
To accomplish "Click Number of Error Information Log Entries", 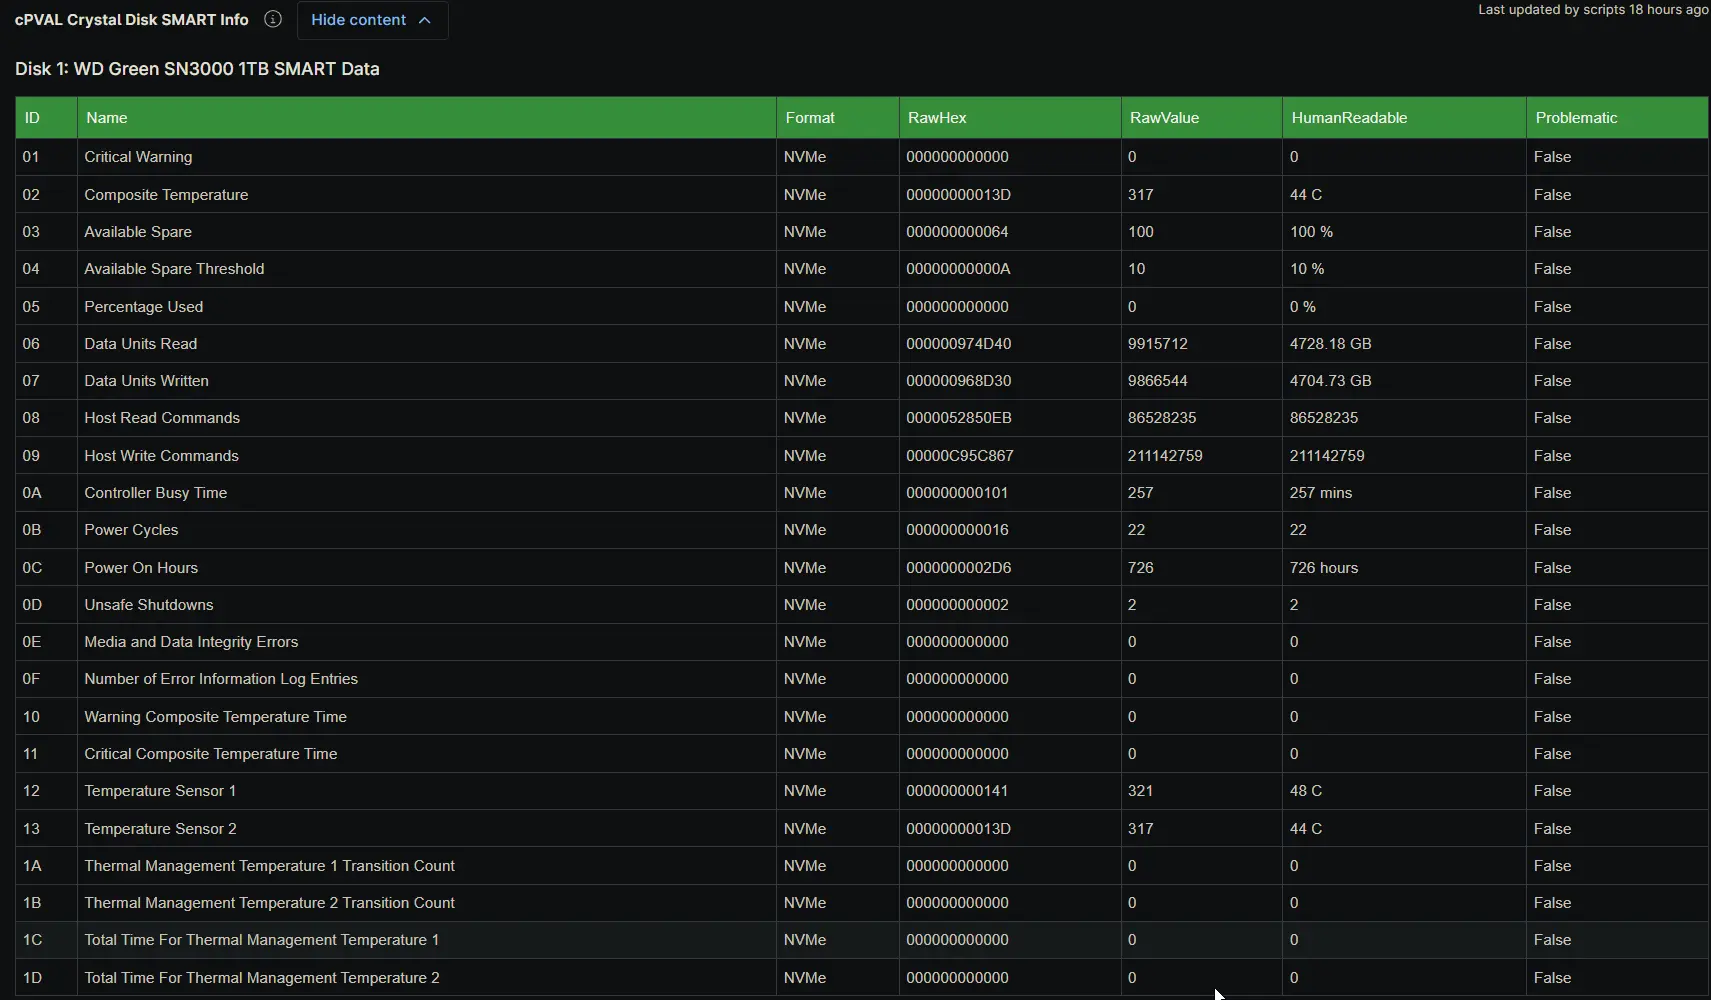I will [221, 679].
